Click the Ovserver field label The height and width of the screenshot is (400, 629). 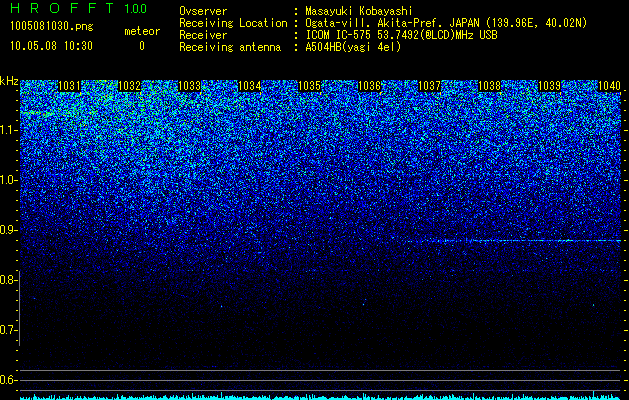click(x=203, y=11)
